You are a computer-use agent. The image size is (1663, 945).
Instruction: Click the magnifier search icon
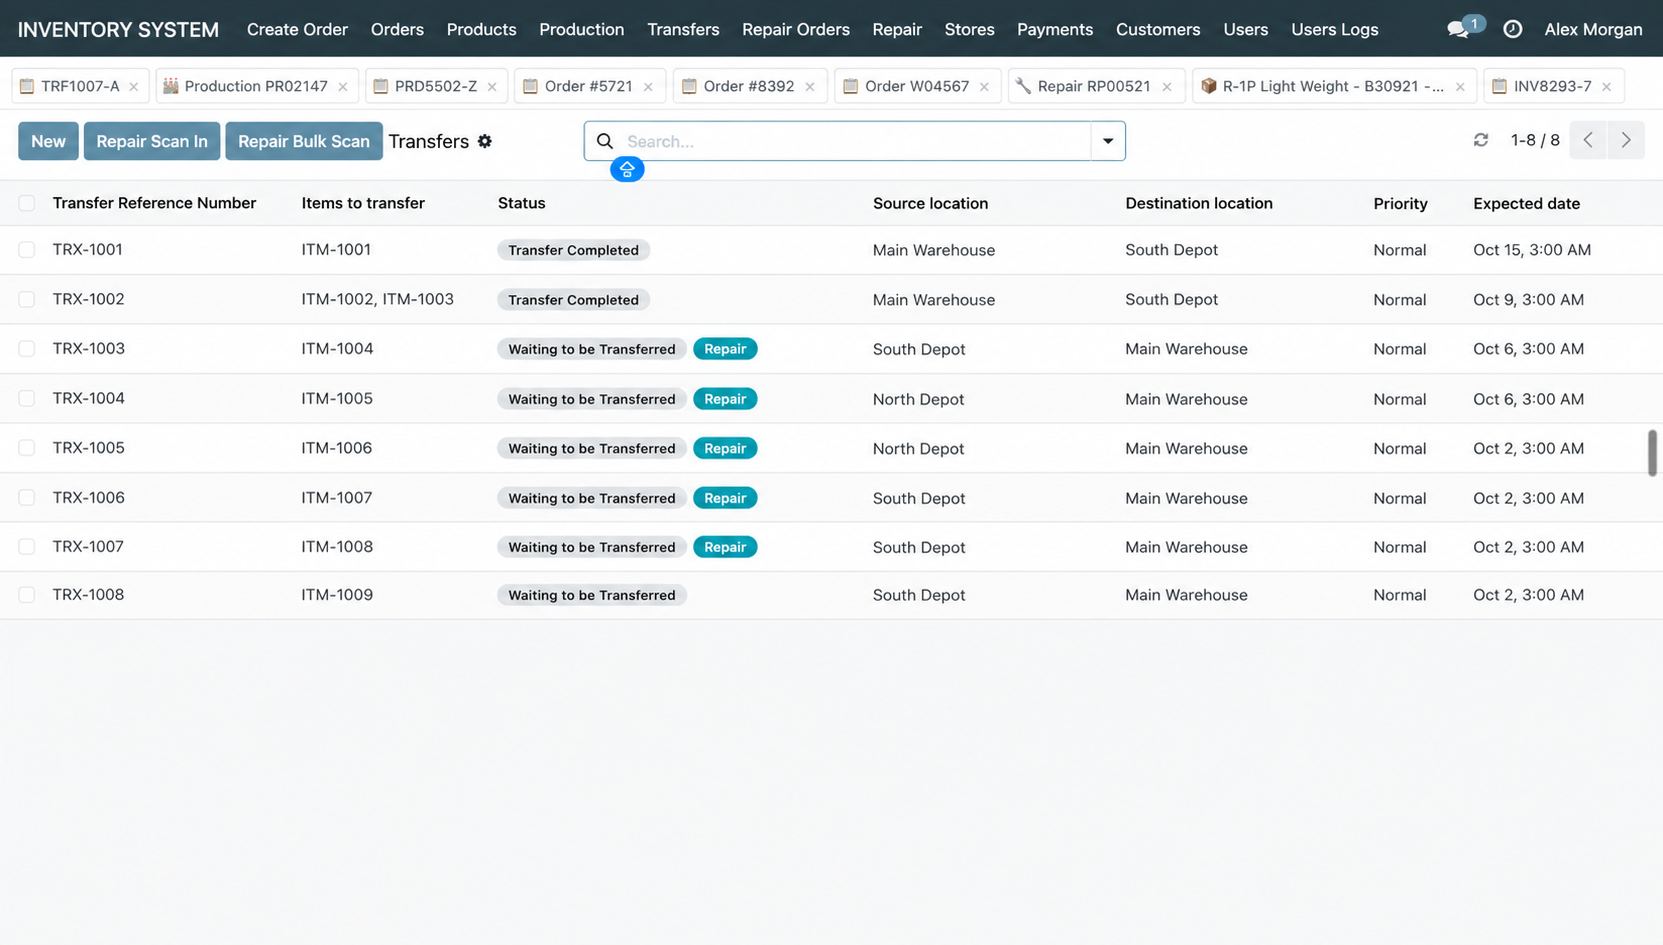[x=605, y=141]
